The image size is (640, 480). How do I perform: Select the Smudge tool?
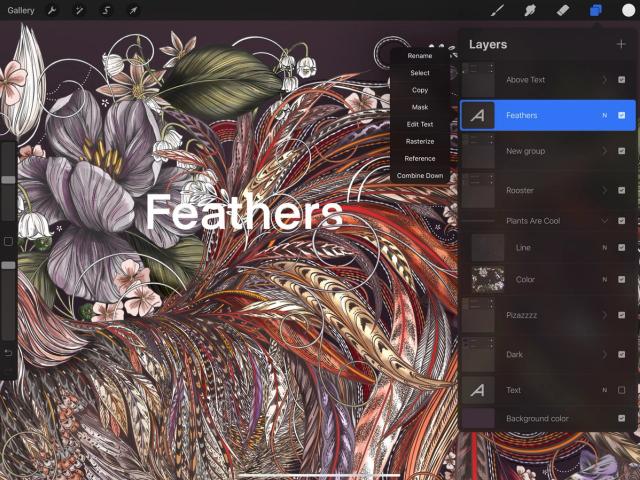pyautogui.click(x=530, y=10)
